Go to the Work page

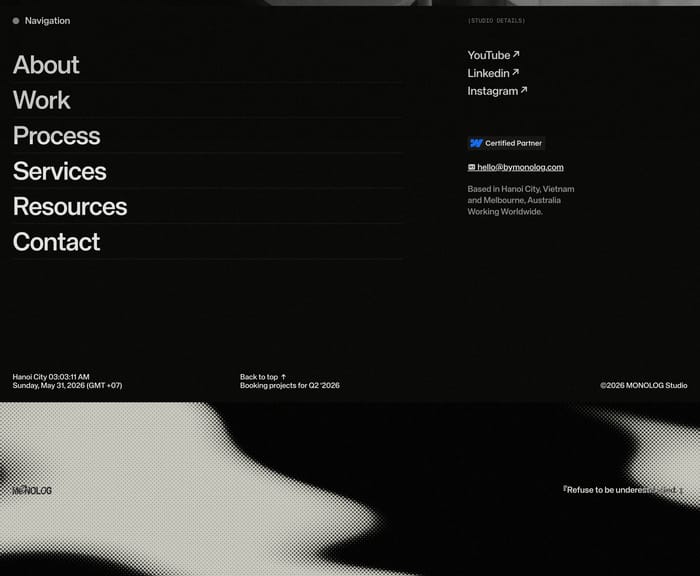(x=42, y=100)
